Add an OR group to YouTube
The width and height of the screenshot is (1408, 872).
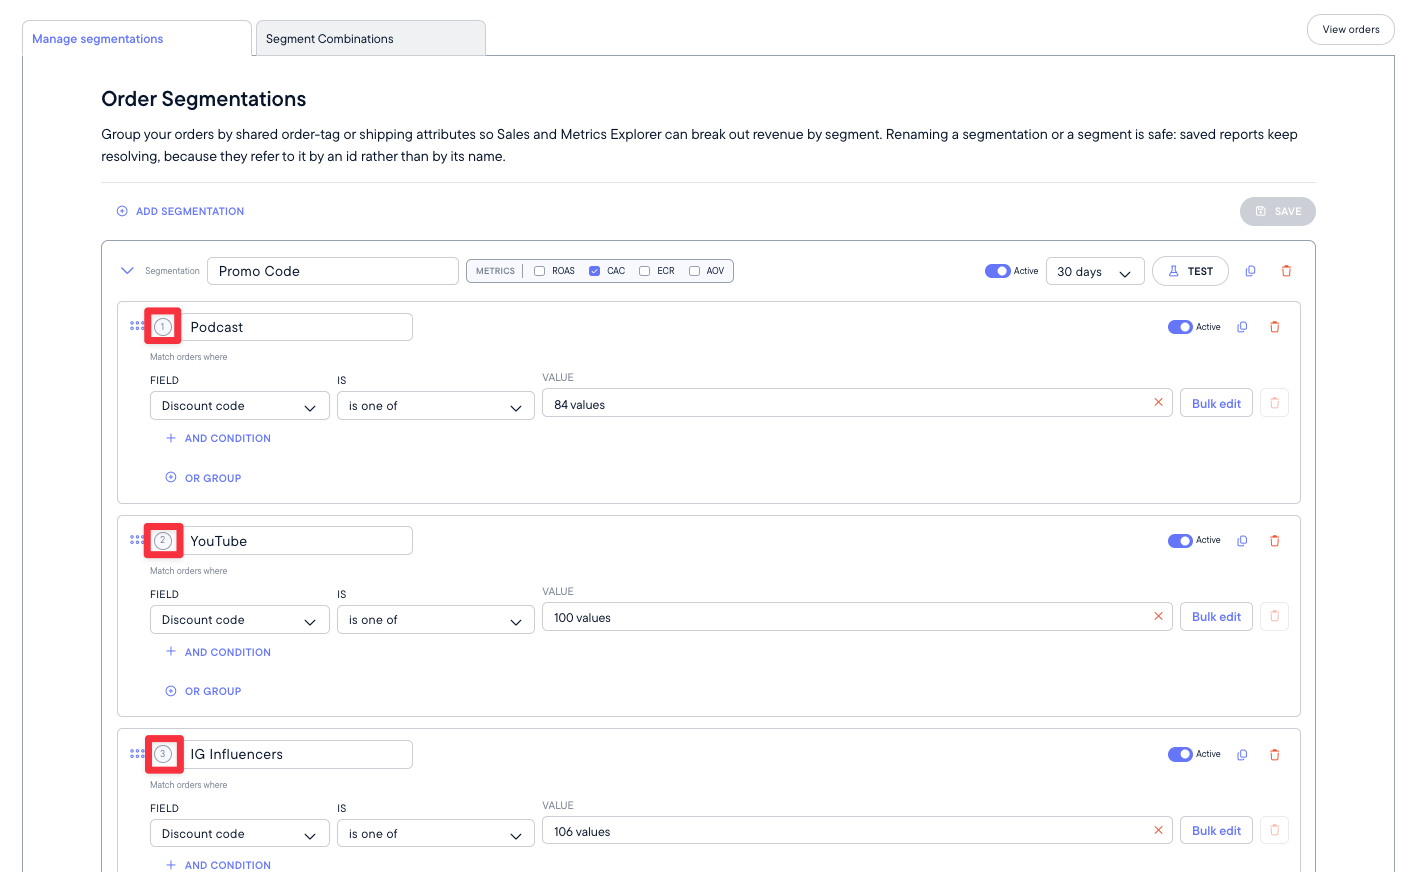(x=203, y=691)
